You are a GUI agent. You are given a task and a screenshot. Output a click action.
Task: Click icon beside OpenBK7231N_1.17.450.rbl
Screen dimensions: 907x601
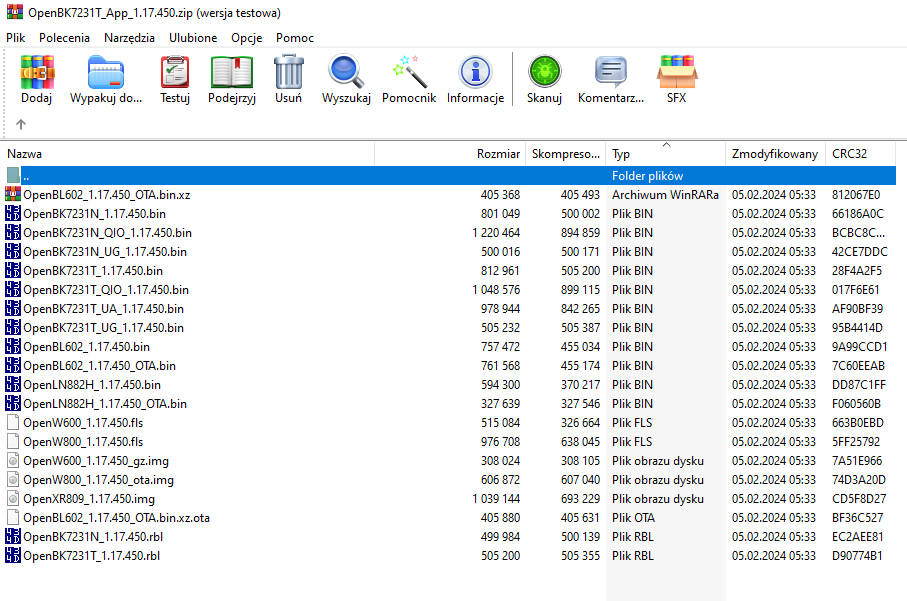click(13, 537)
